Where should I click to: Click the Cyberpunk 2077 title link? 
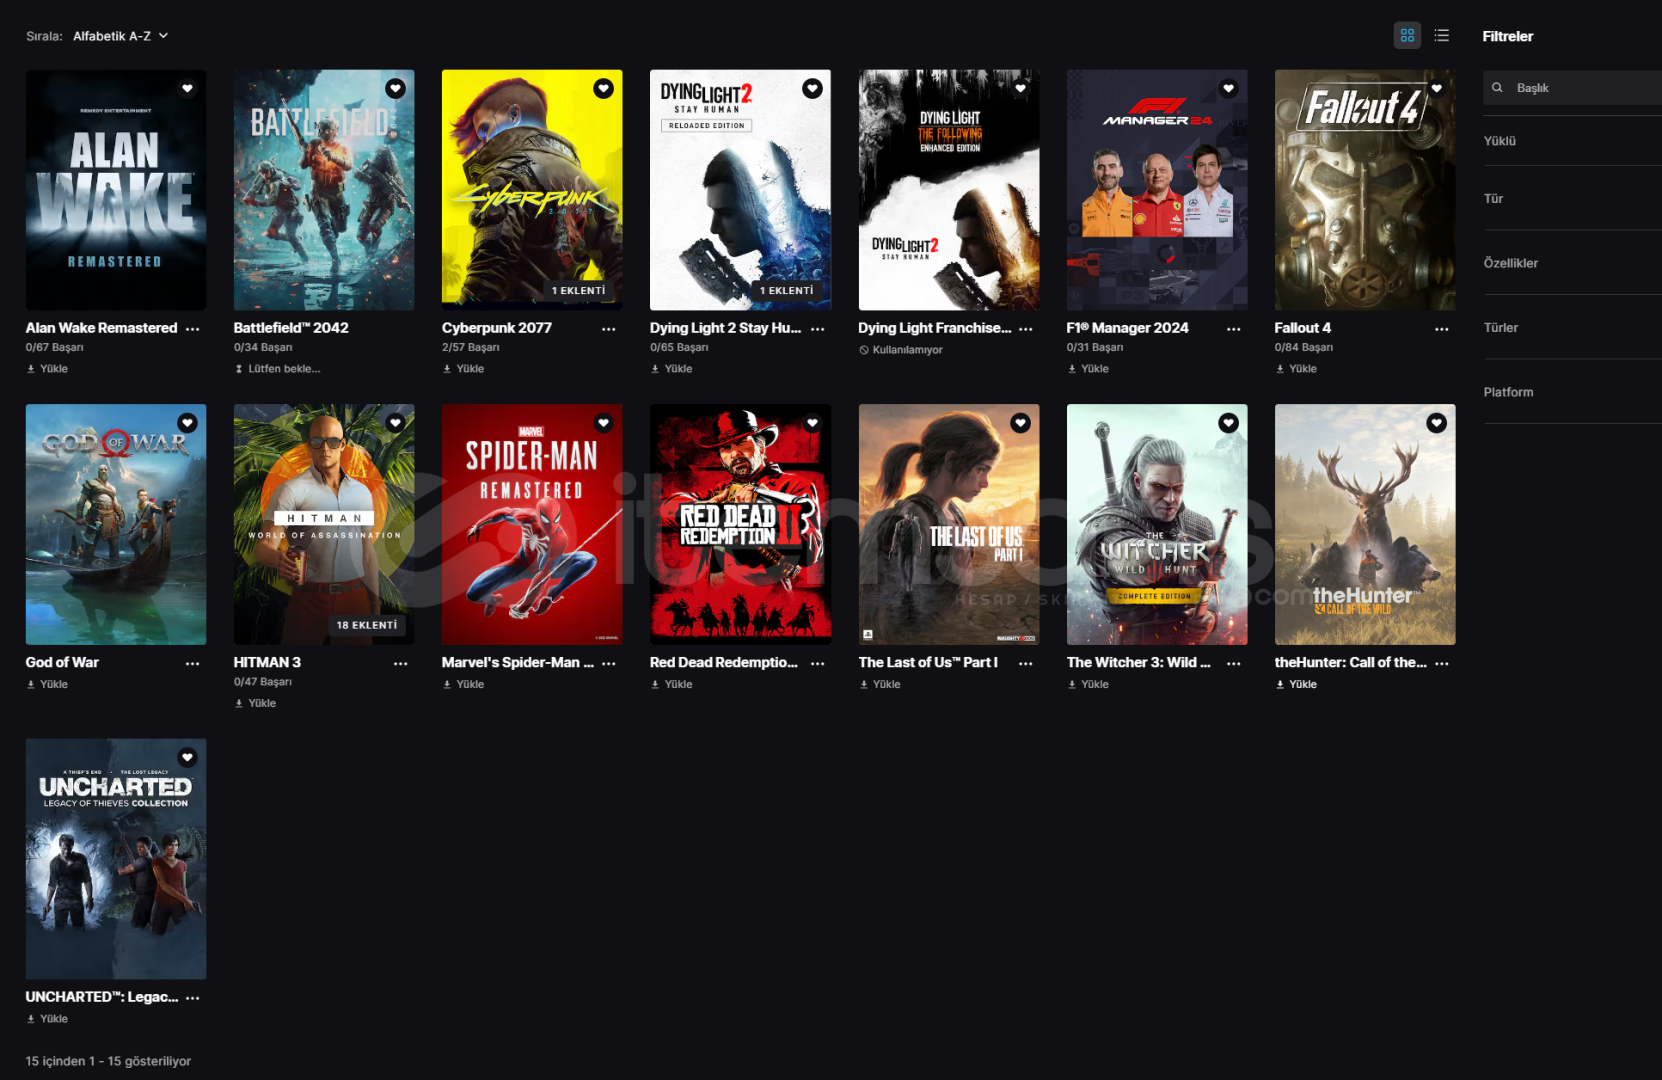click(497, 328)
